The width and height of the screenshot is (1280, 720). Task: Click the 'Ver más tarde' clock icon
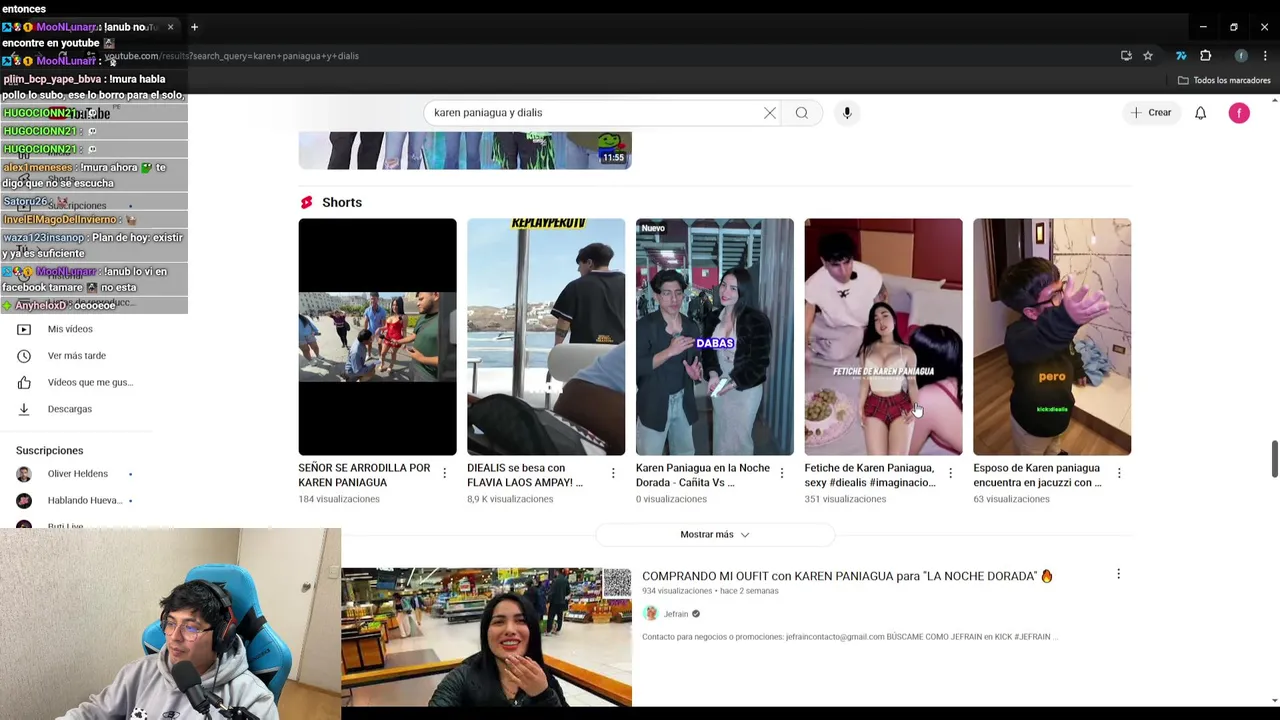tap(24, 356)
